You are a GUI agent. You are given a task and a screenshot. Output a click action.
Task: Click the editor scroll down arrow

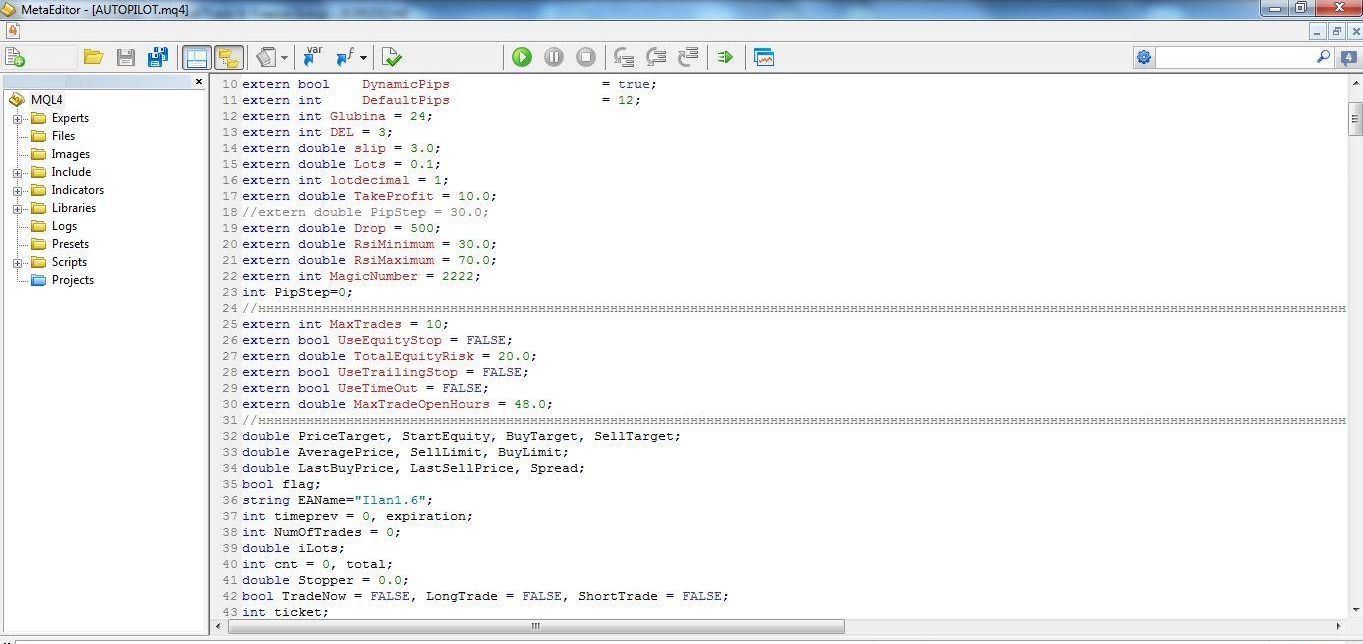pos(1355,608)
